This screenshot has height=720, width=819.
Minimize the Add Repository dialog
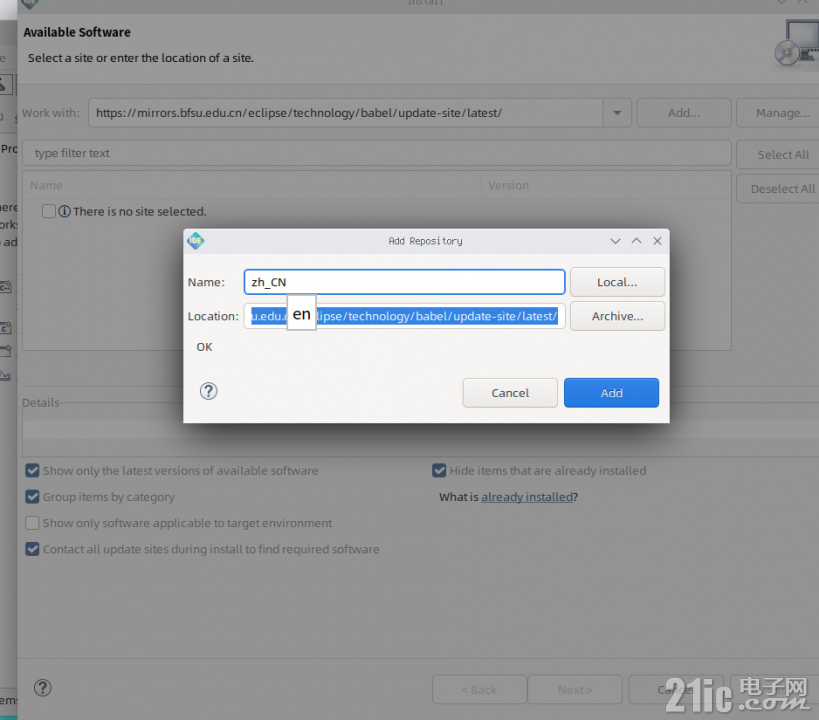tap(615, 241)
